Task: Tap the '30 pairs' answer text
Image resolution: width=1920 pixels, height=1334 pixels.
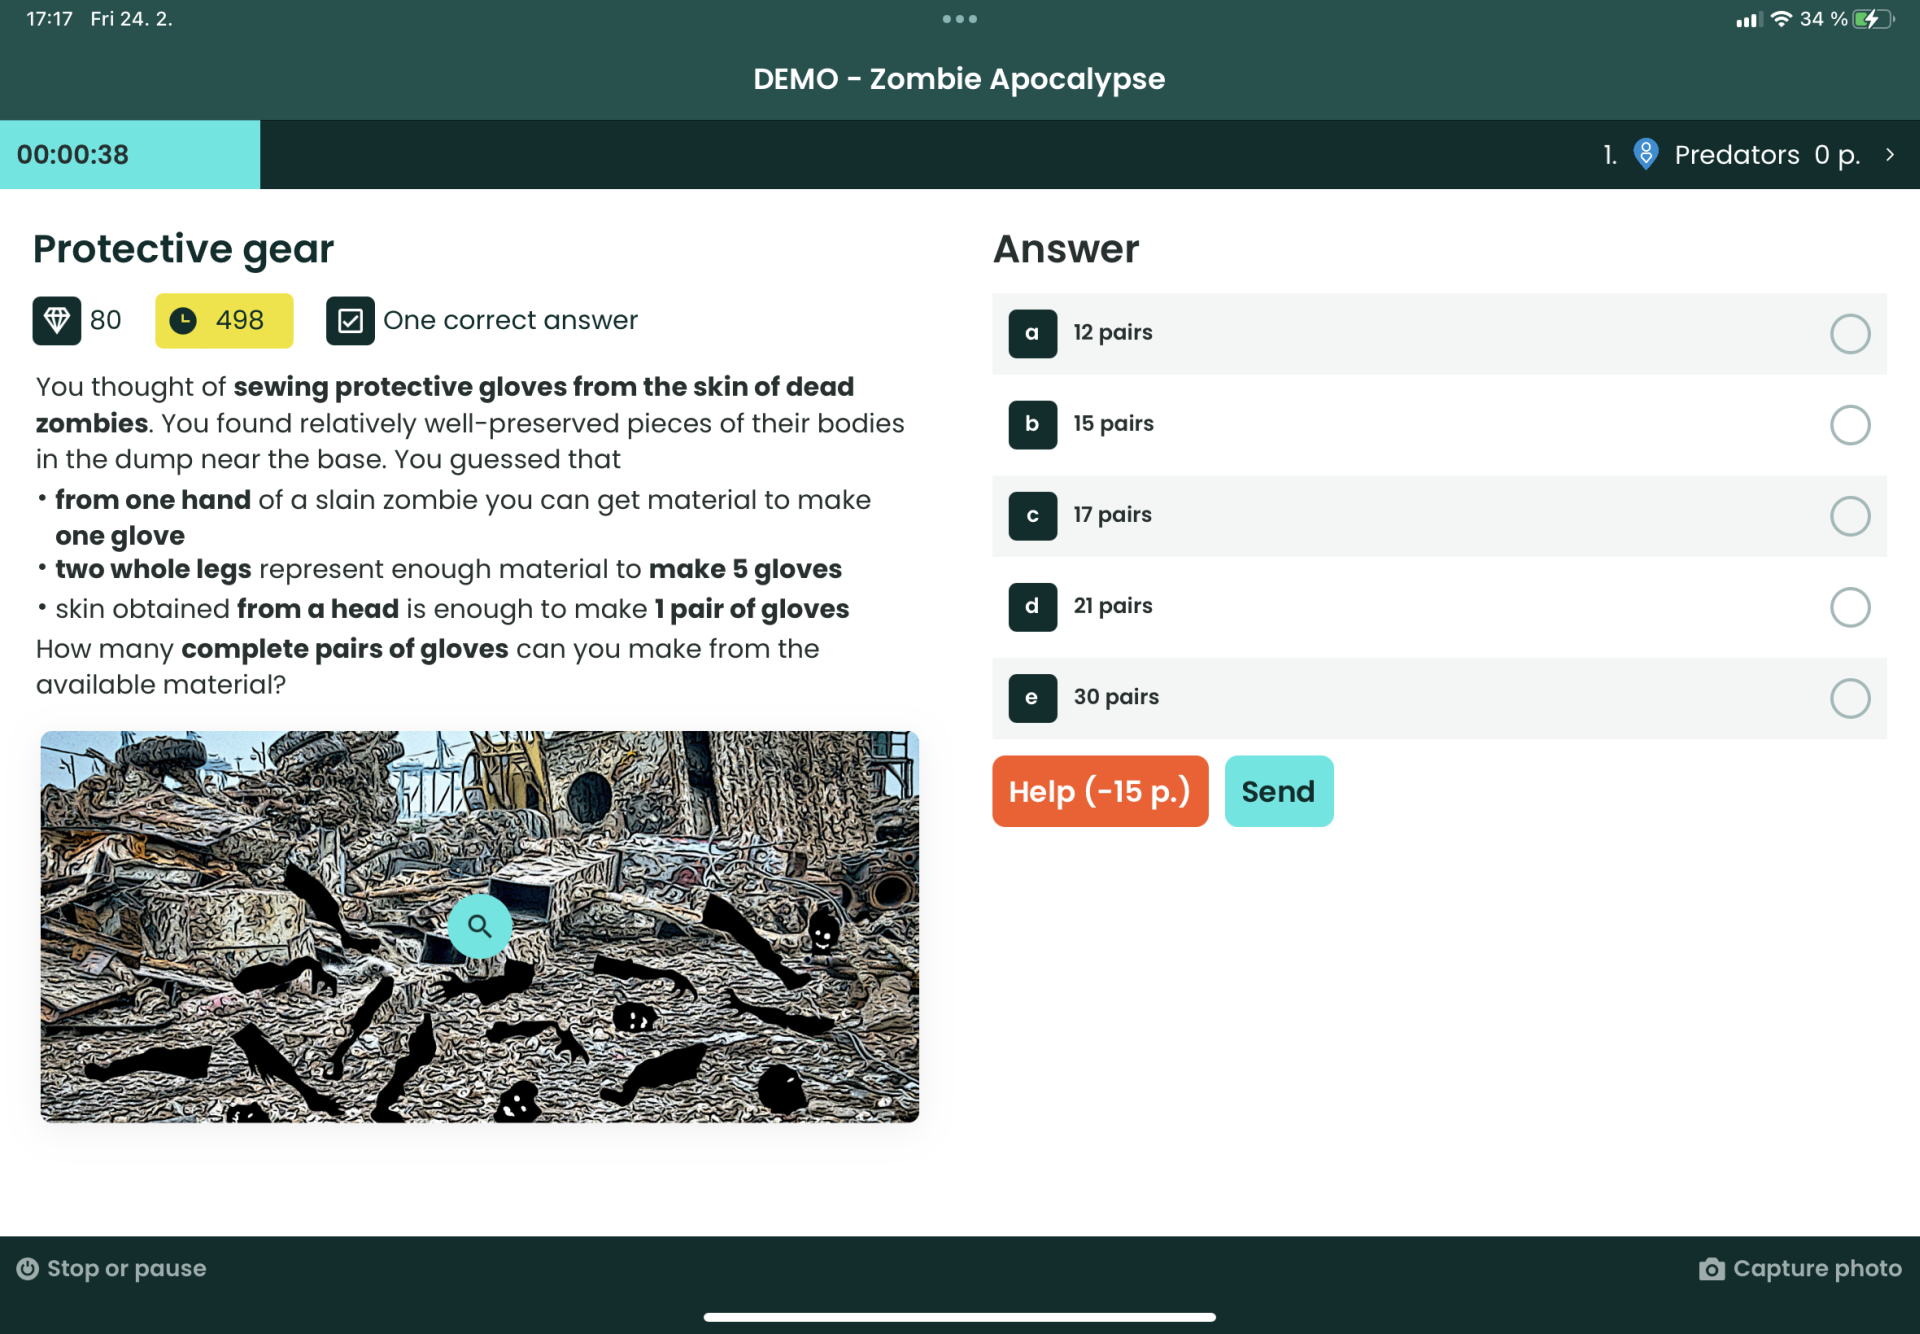Action: [1116, 696]
